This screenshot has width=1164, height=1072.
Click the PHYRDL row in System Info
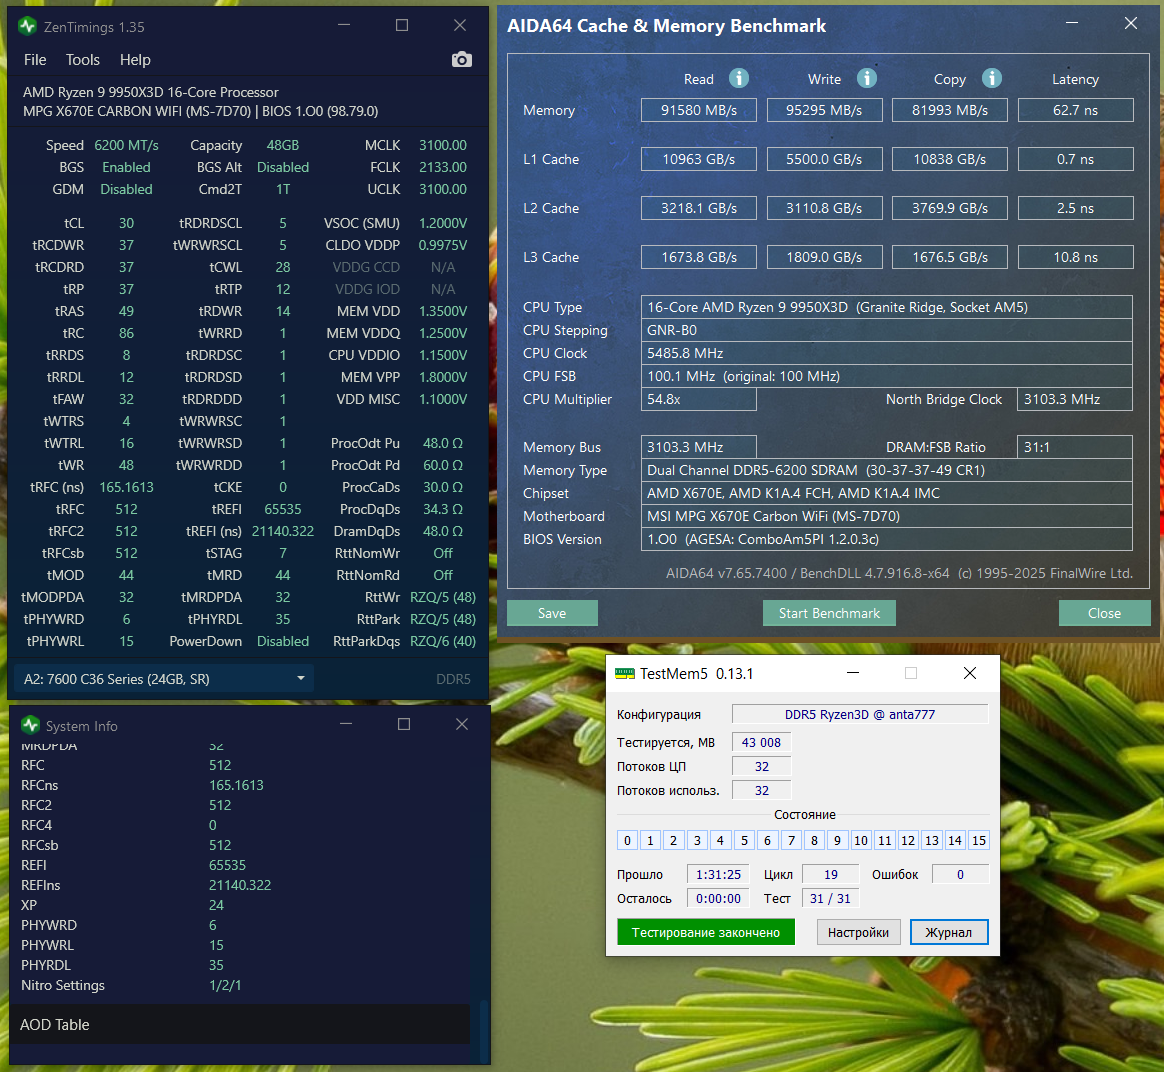pos(239,965)
